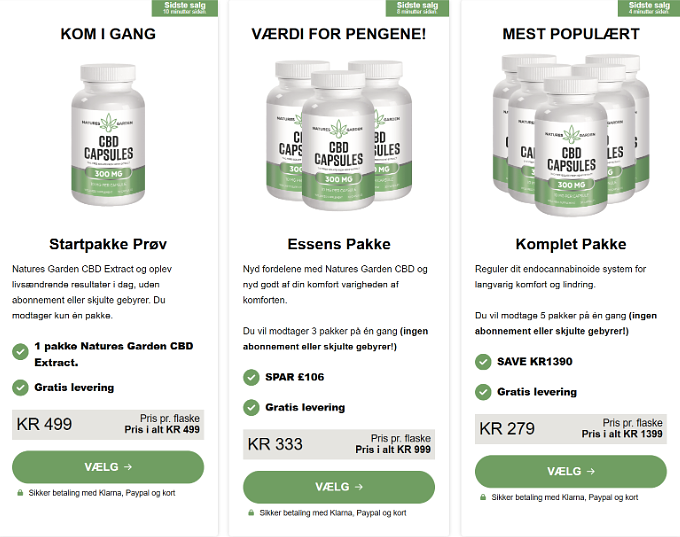
Task: Click the VÆLG button under Startpakke Prøv
Action: coord(108,467)
